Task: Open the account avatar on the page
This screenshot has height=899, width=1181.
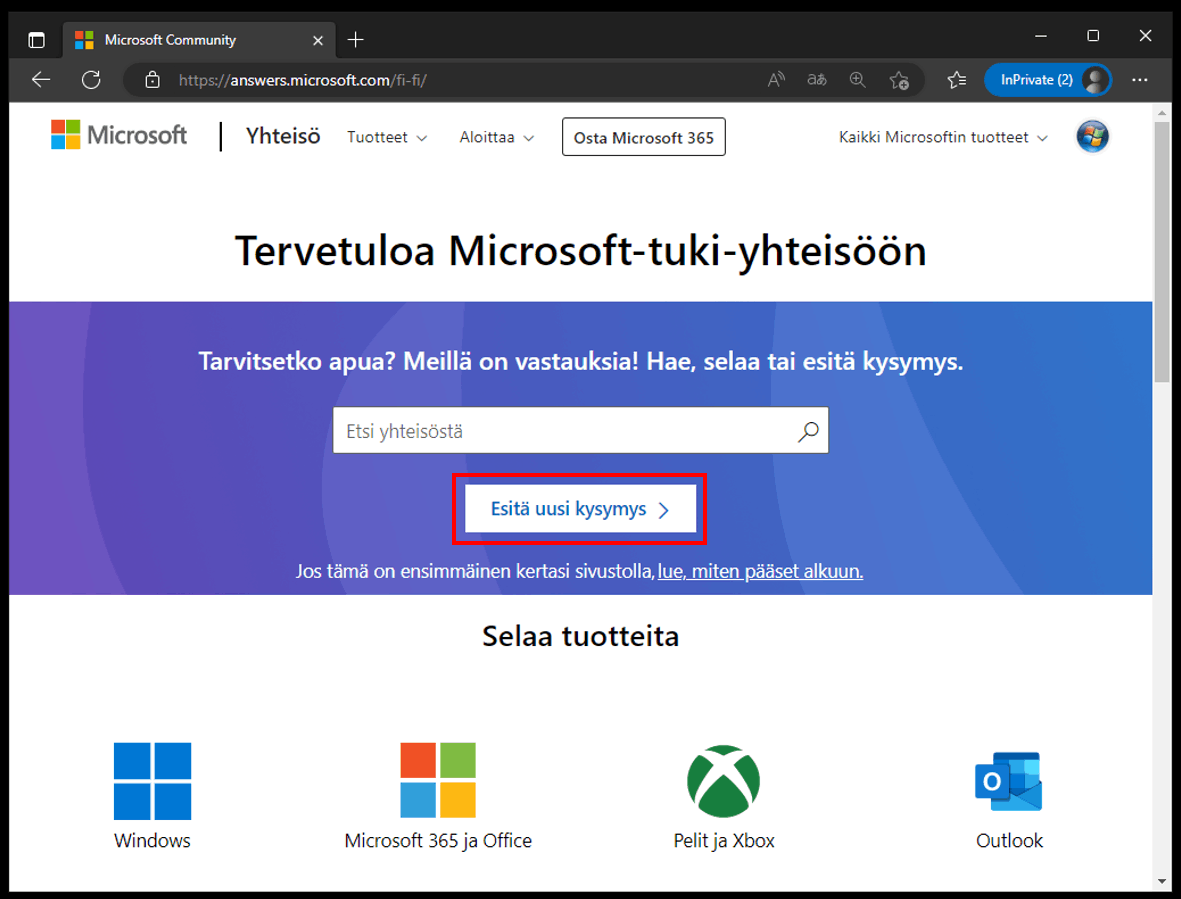Action: click(x=1092, y=137)
